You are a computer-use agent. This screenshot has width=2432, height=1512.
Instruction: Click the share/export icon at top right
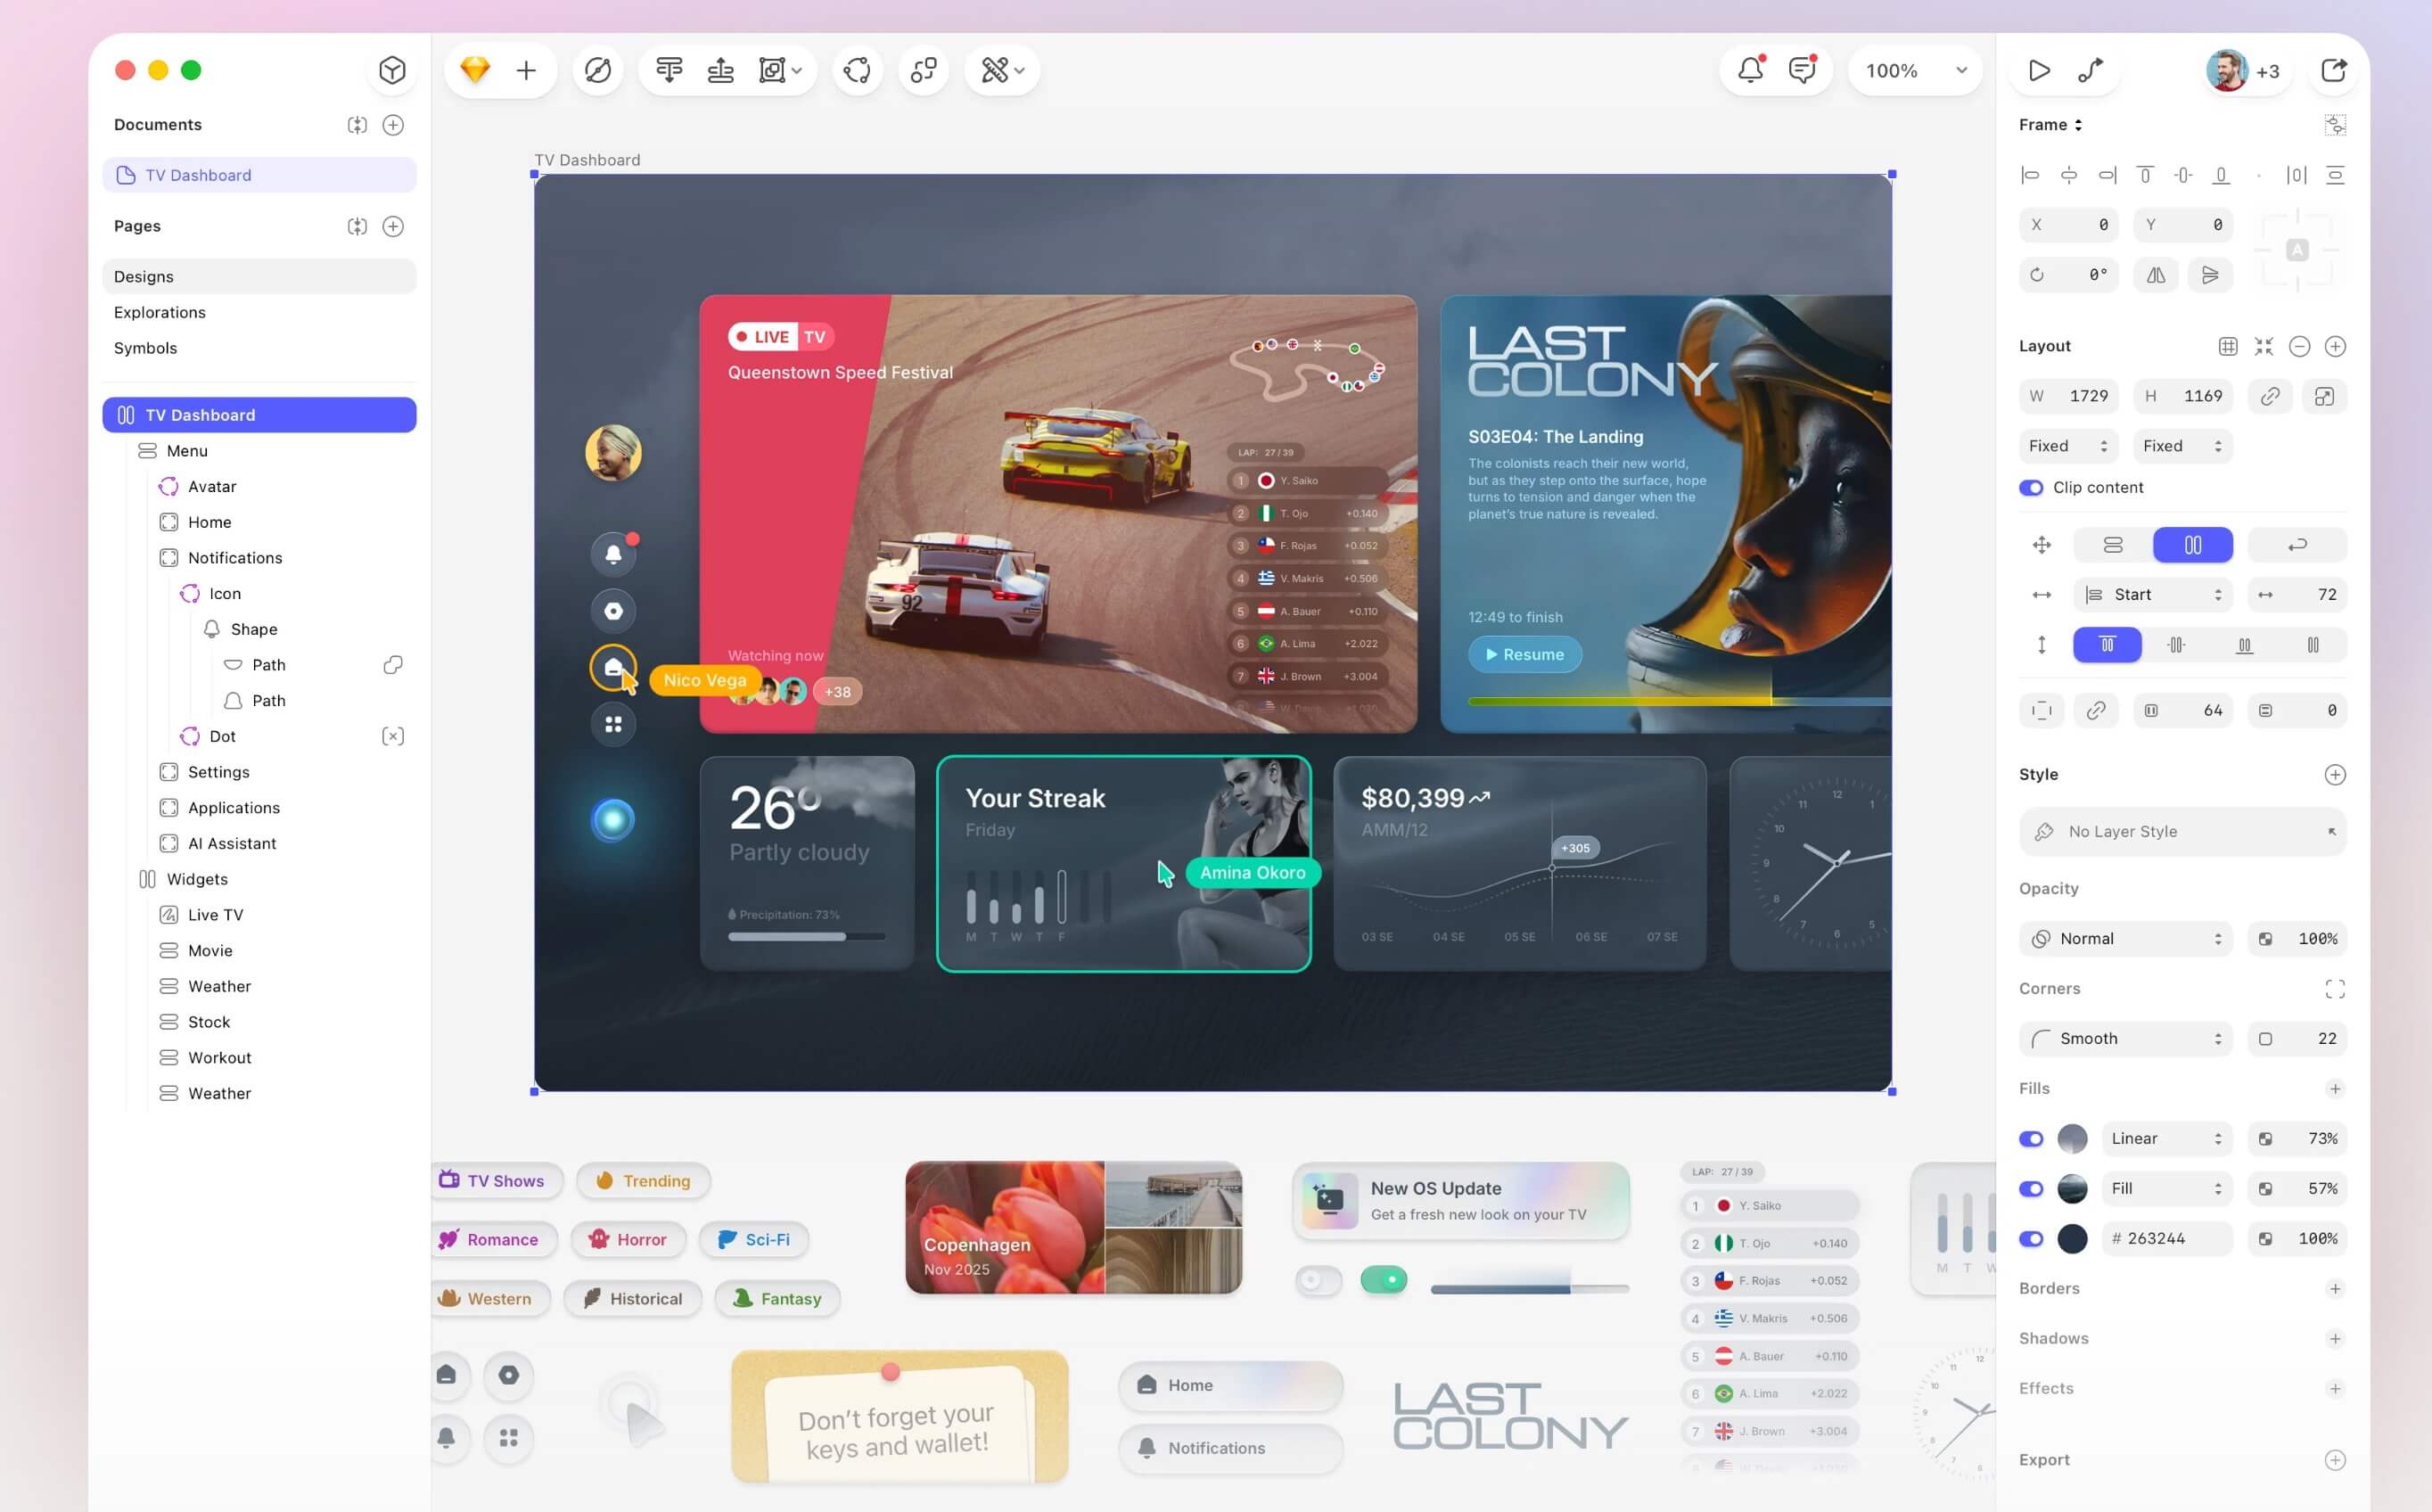point(2333,70)
